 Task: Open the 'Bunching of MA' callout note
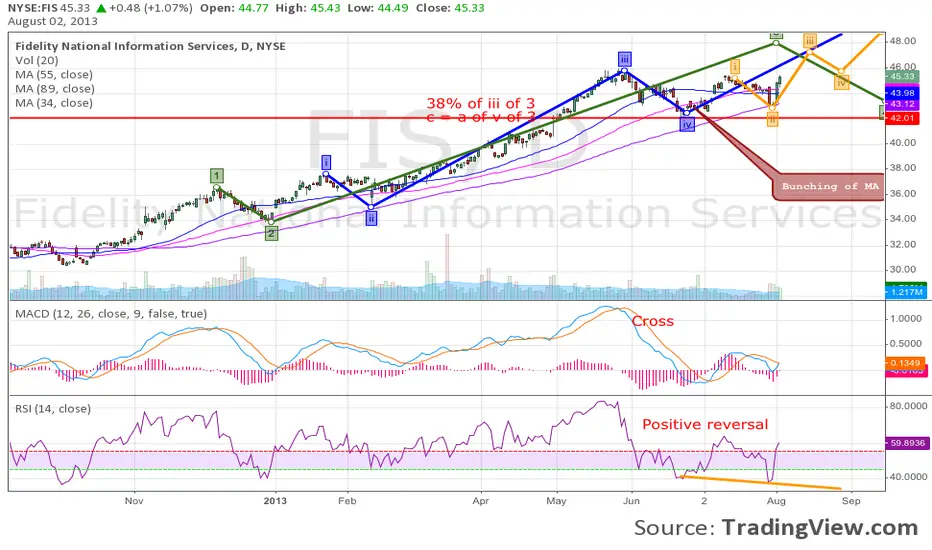[x=829, y=186]
